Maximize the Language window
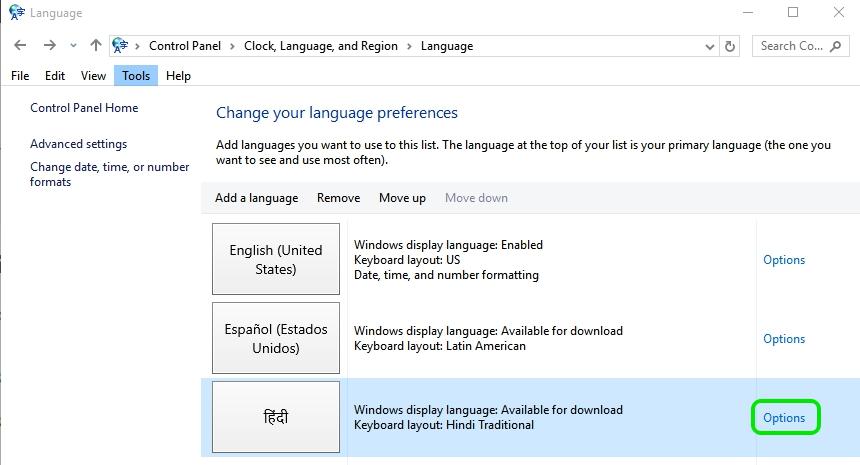This screenshot has width=860, height=465. (793, 12)
